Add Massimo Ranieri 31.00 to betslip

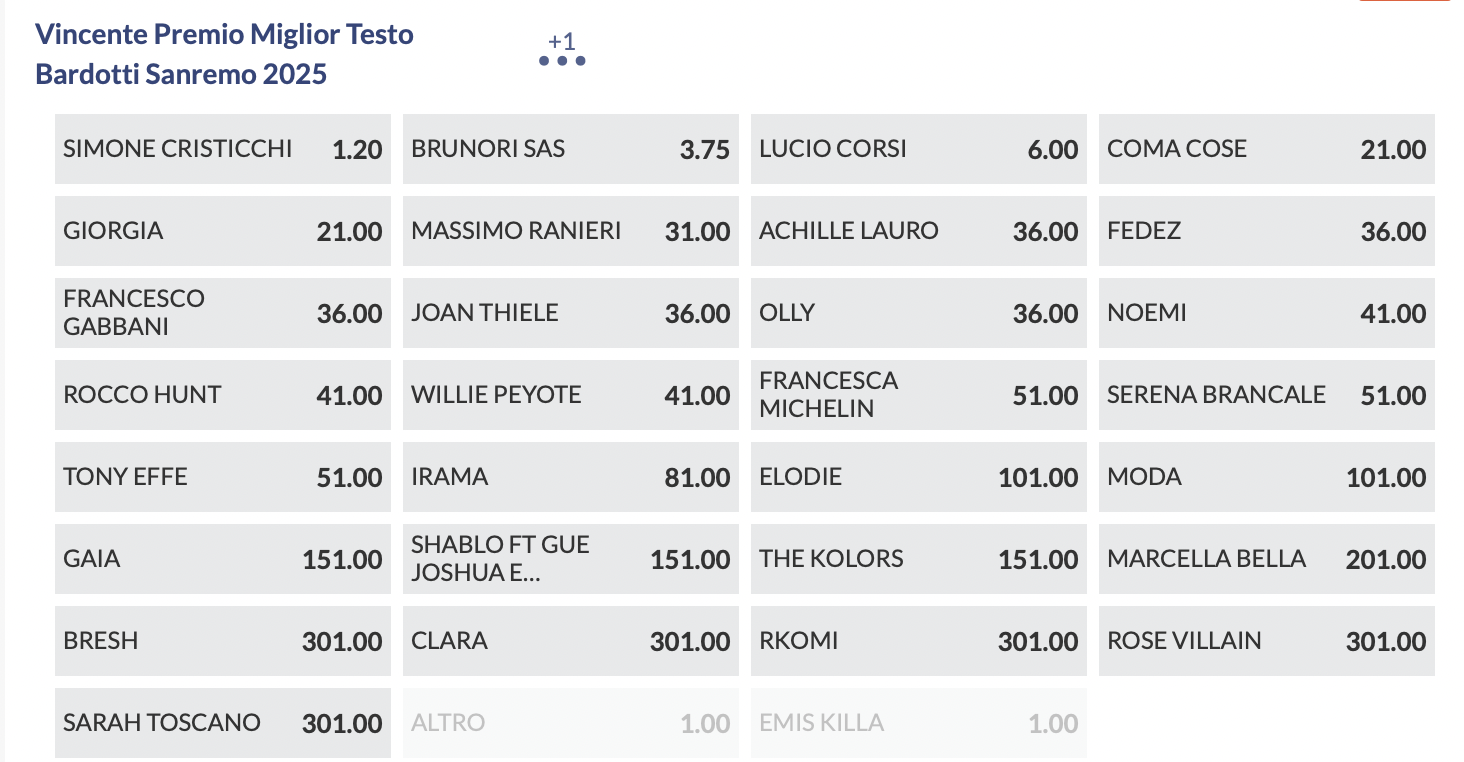tap(570, 231)
